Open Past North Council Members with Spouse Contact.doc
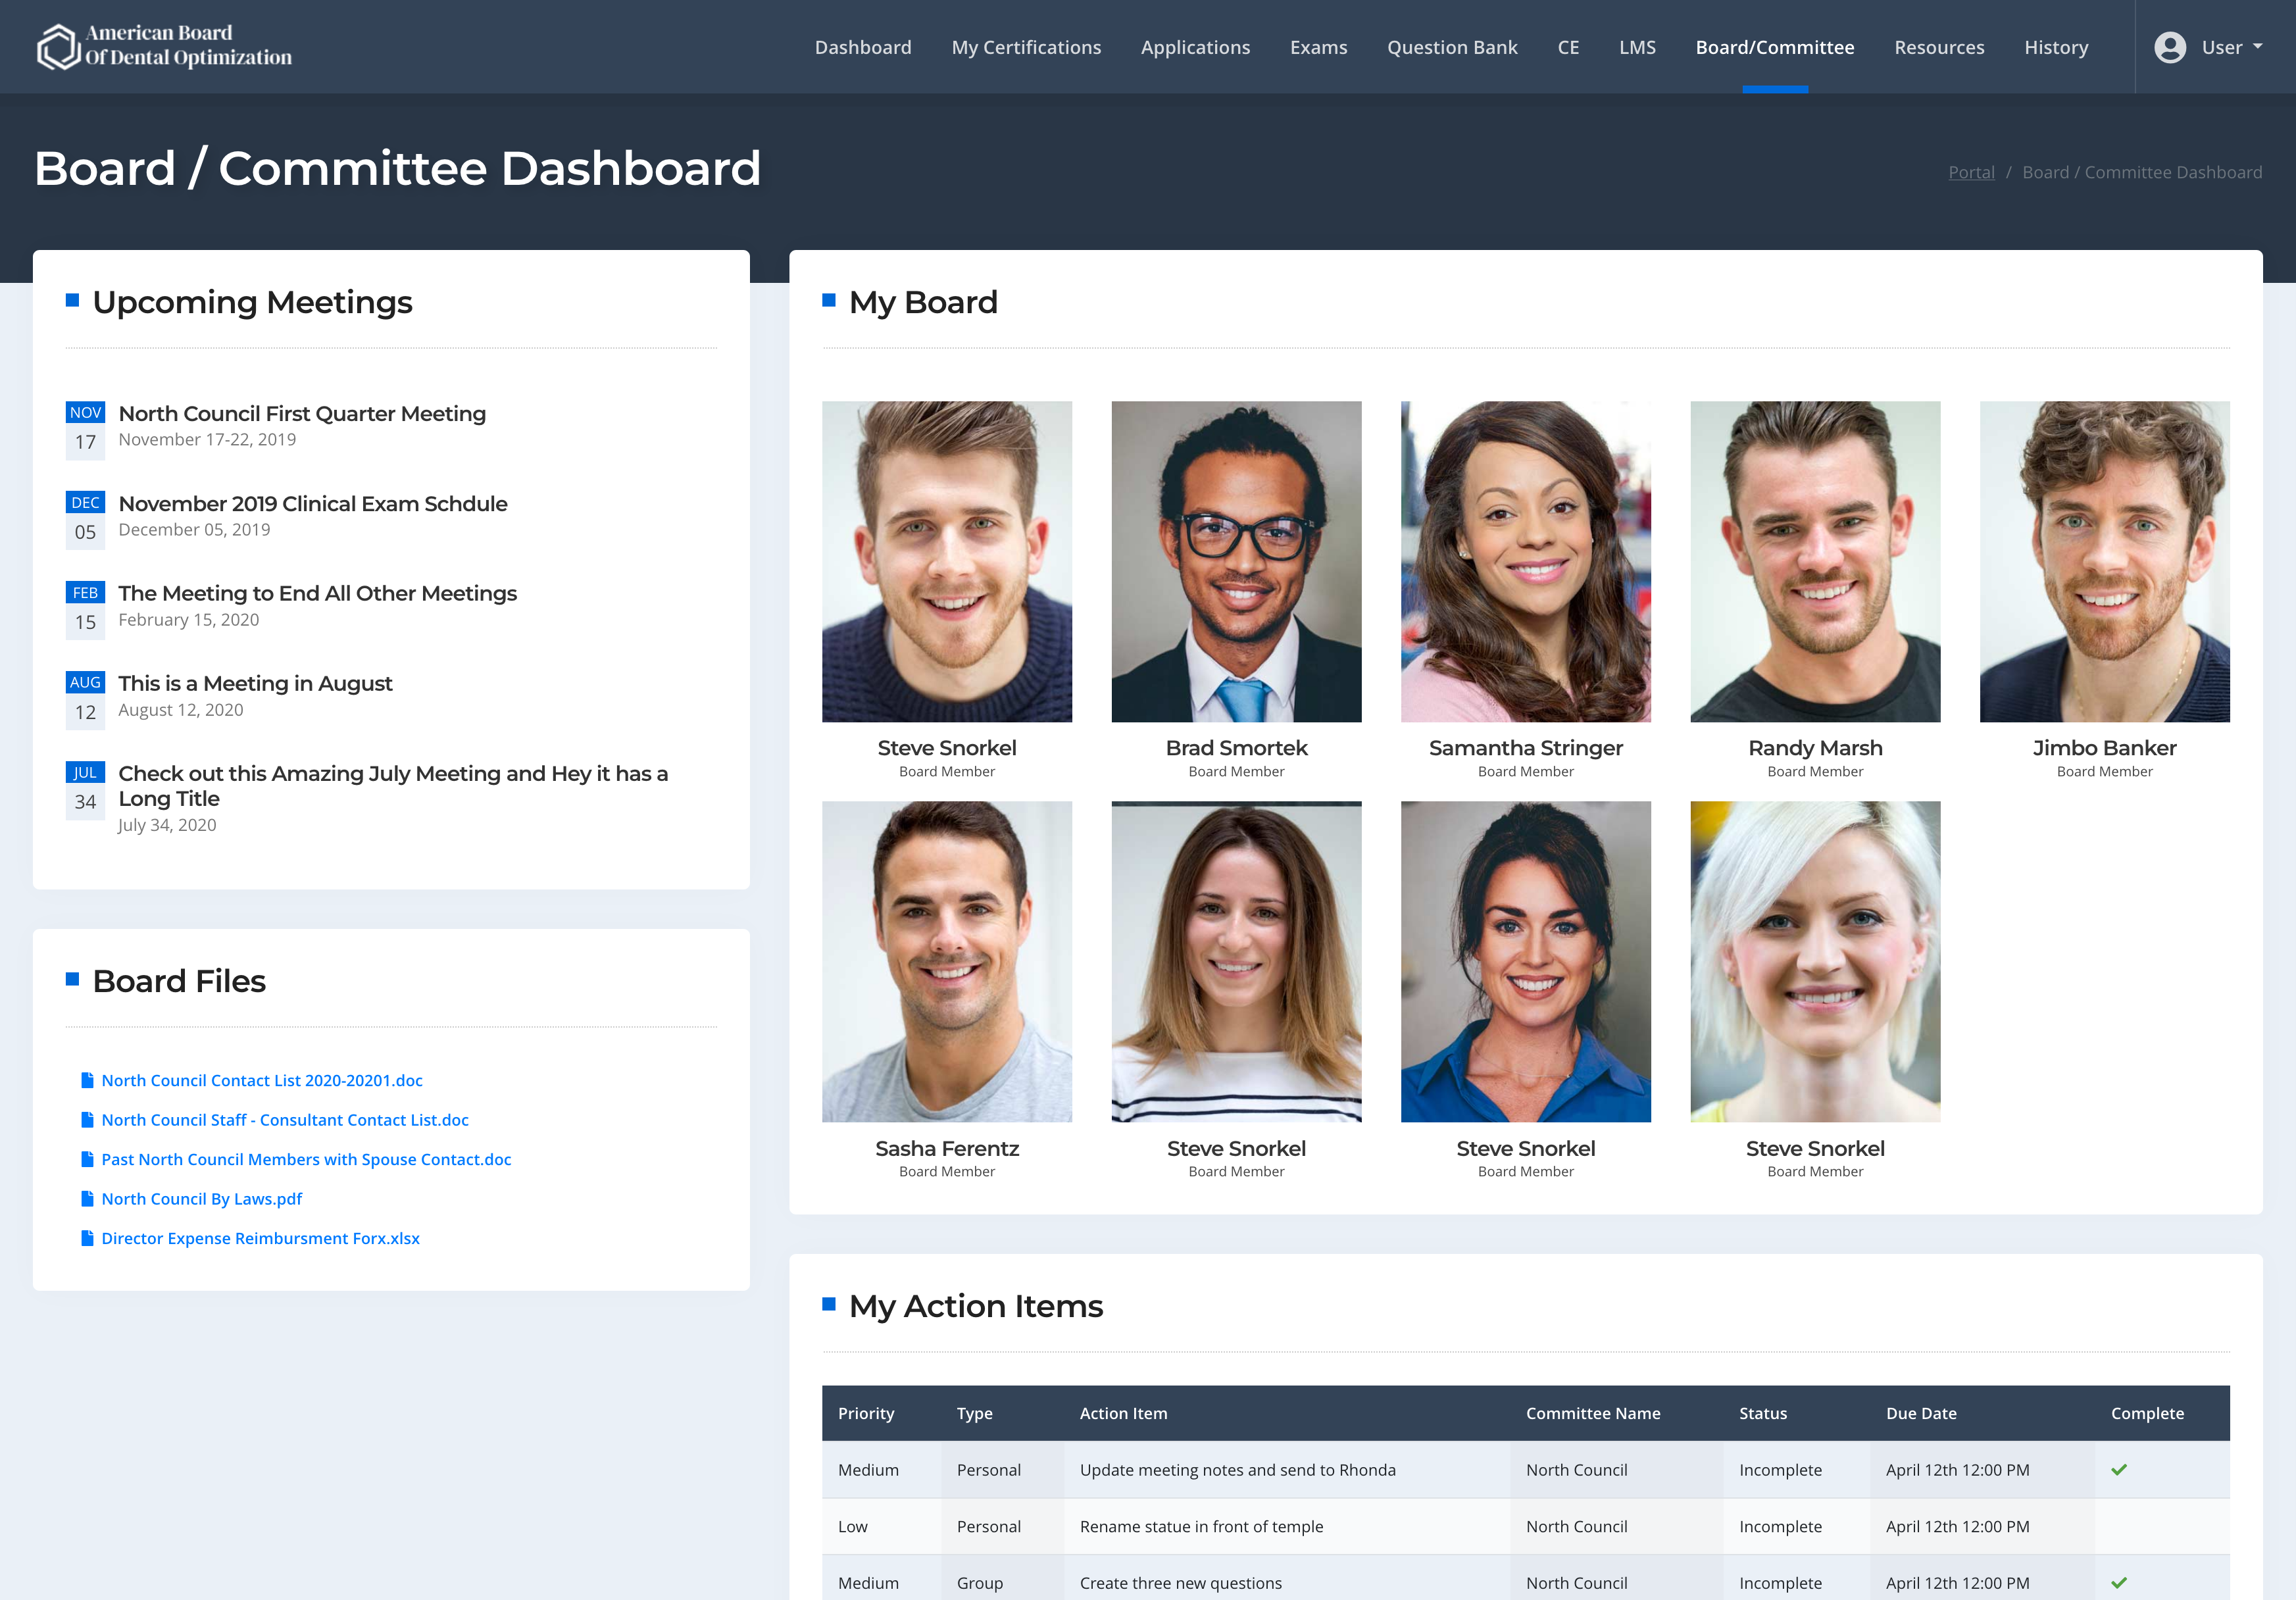Viewport: 2296px width, 1600px height. 305,1159
